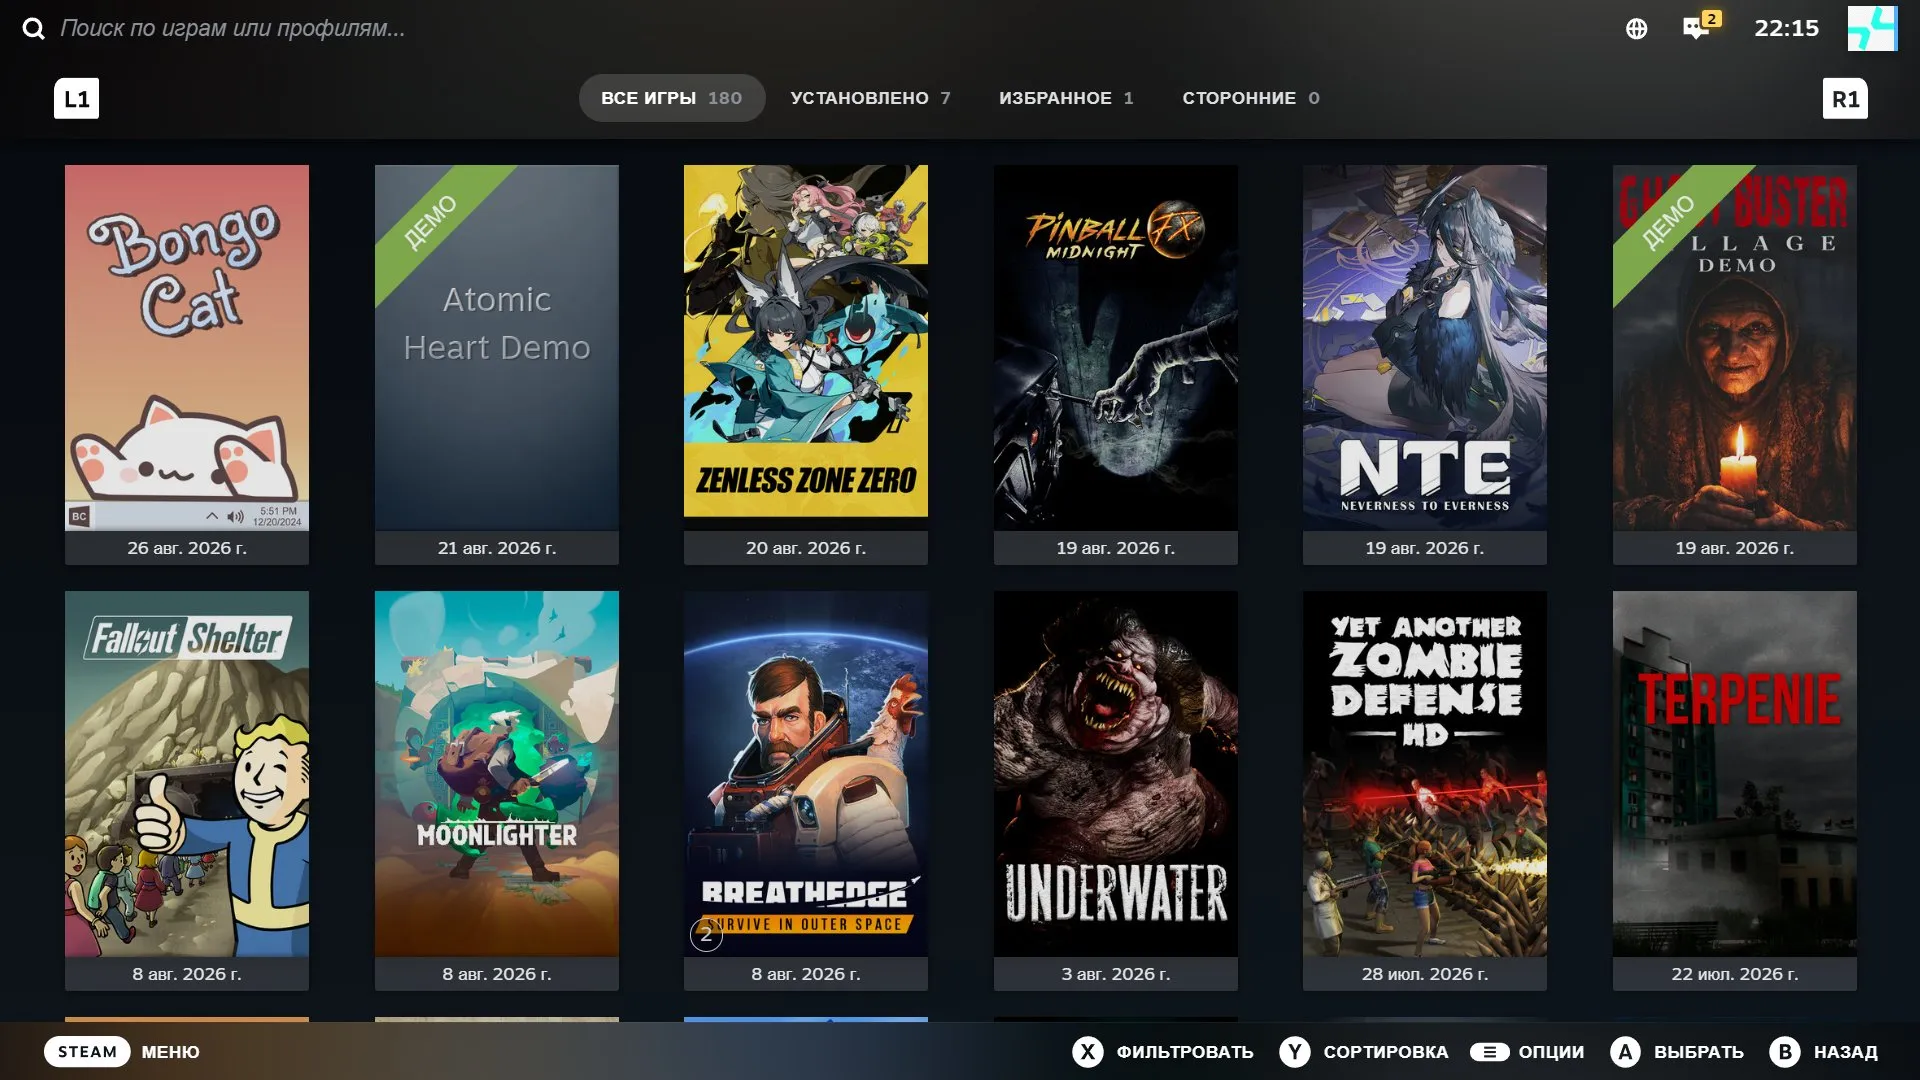Open Pinball FX Midnight game cover
This screenshot has width=1920, height=1080.
[1116, 347]
